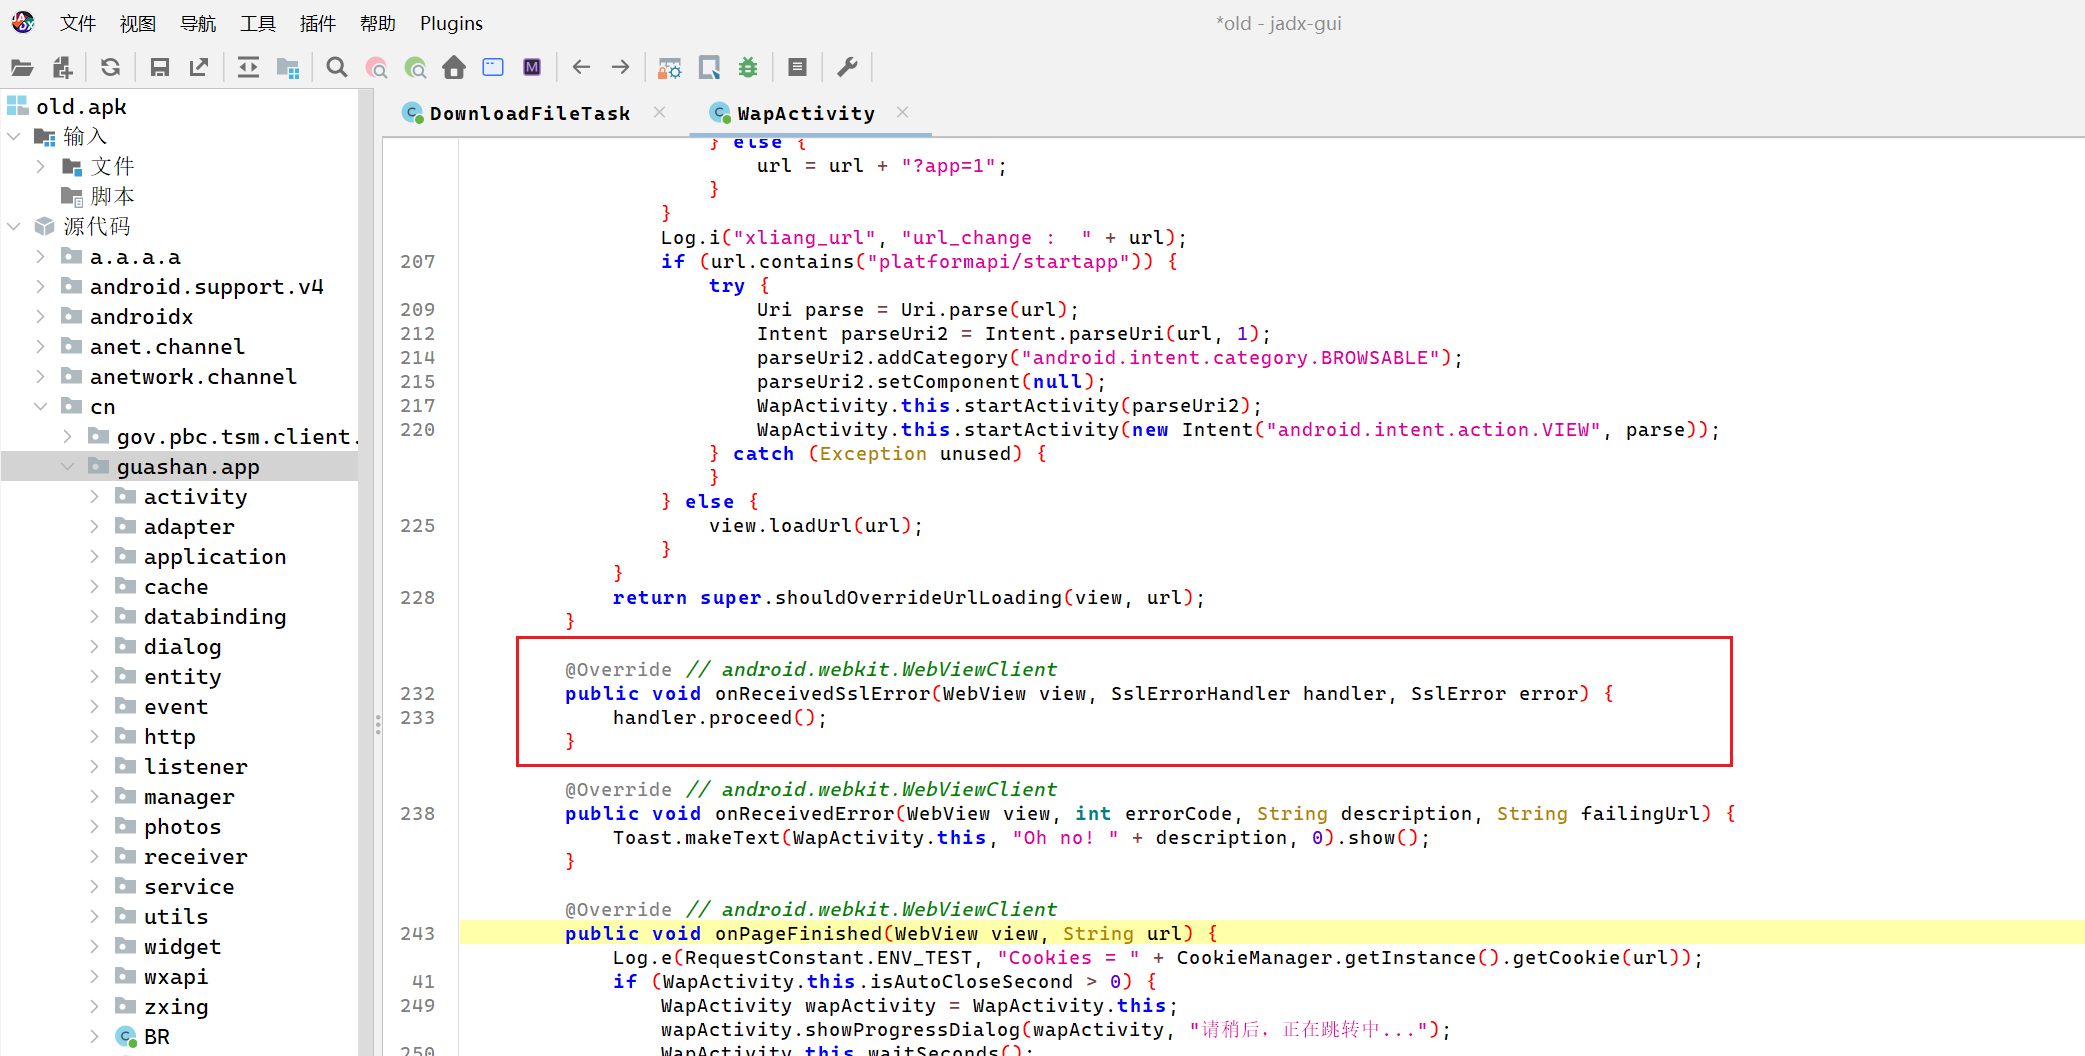Open the 导航 menu
Screen dimensions: 2085x1056
point(197,23)
